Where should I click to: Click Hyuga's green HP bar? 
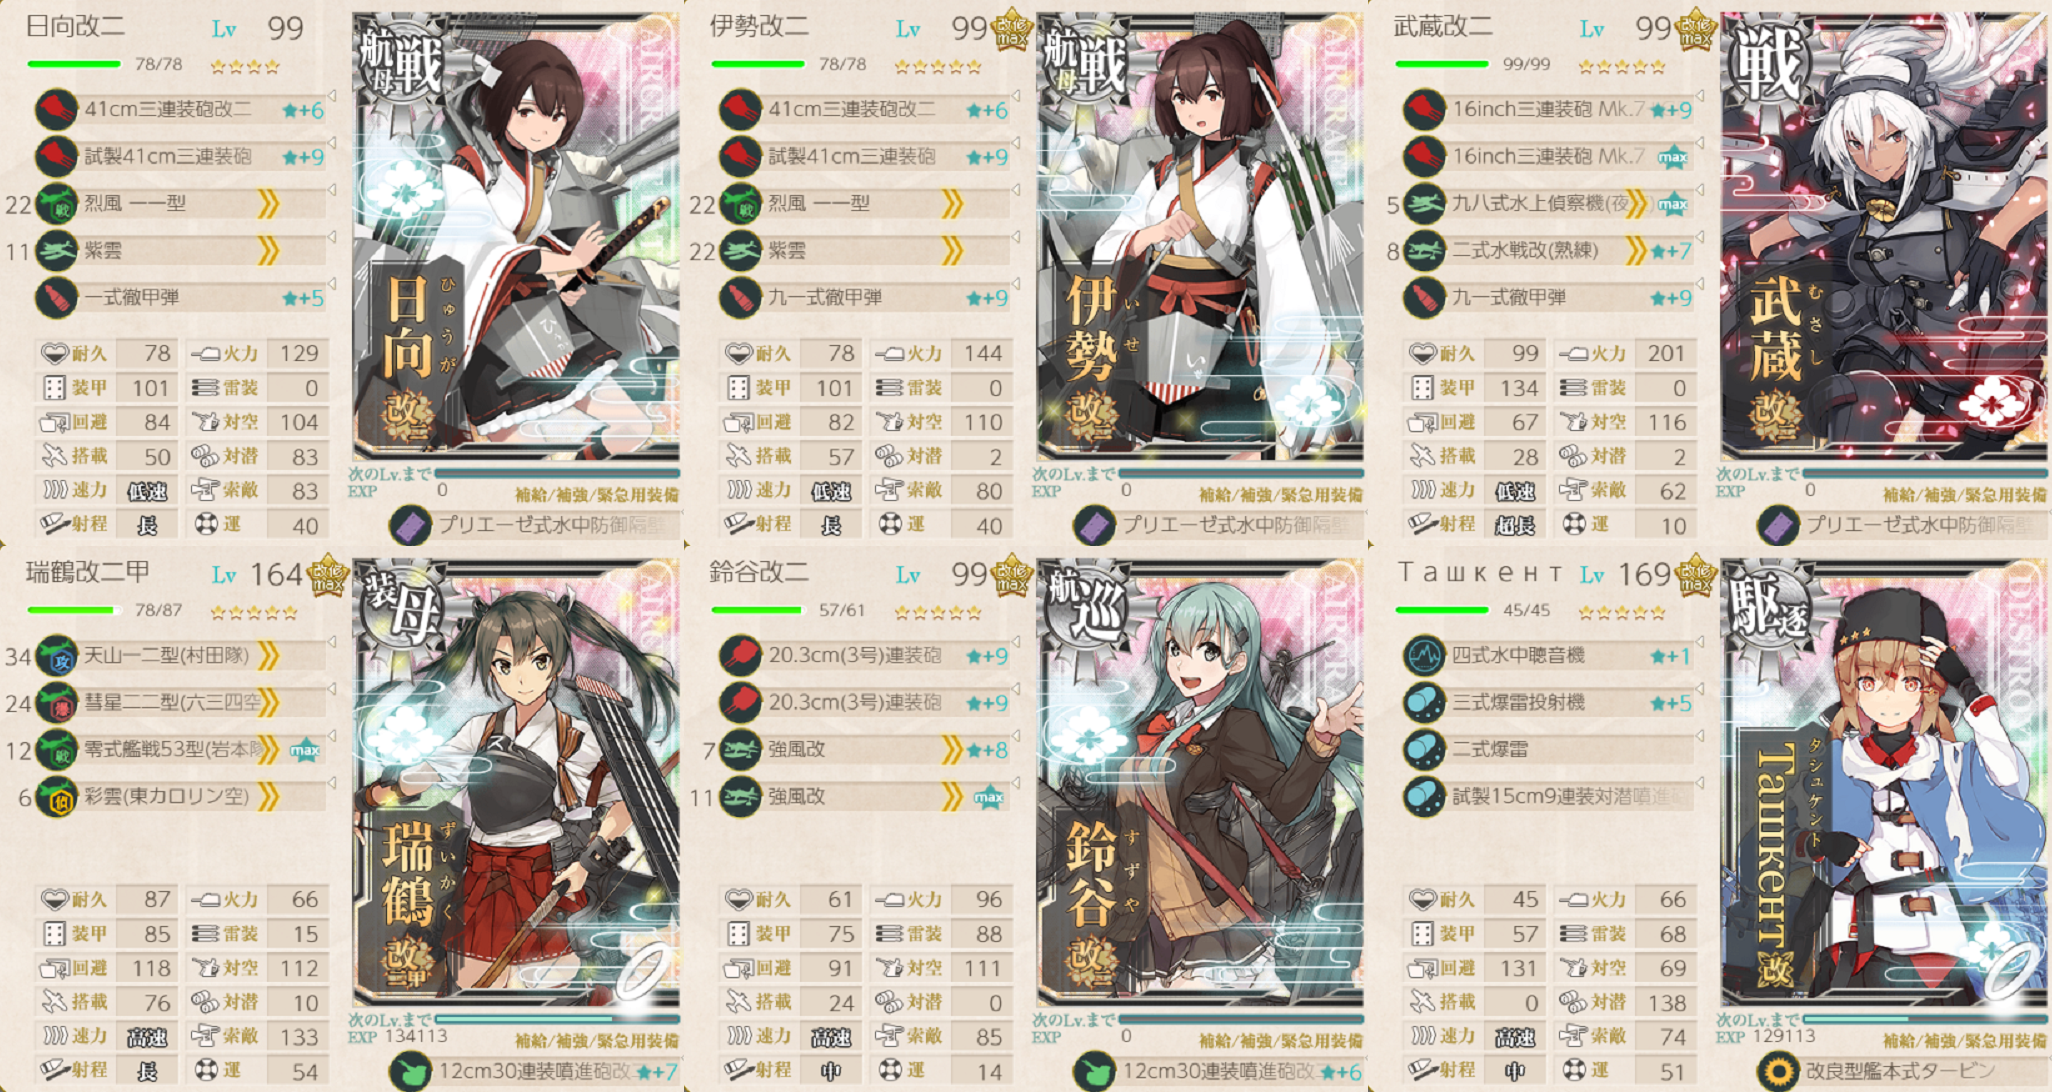74,64
